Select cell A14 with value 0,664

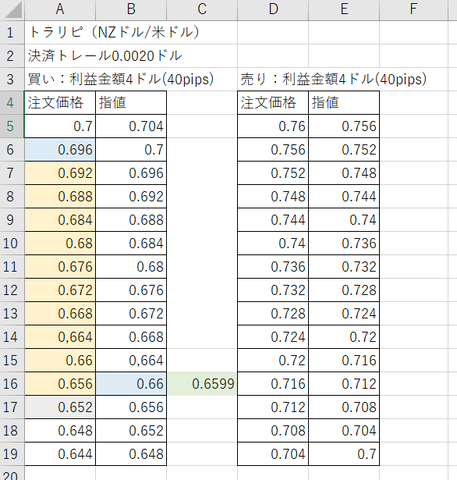pyautogui.click(x=60, y=337)
